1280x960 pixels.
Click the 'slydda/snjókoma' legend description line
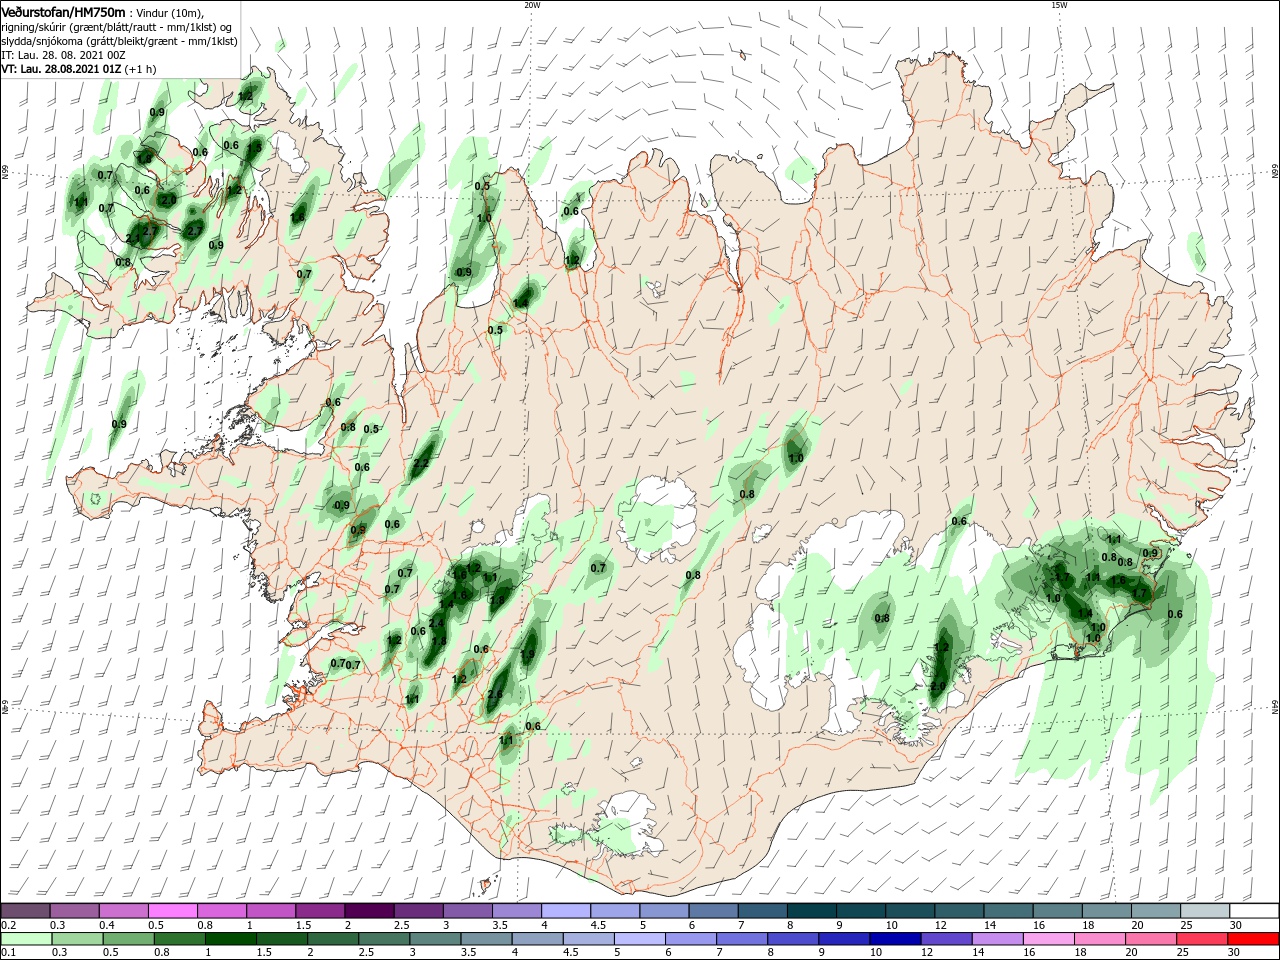tap(119, 41)
